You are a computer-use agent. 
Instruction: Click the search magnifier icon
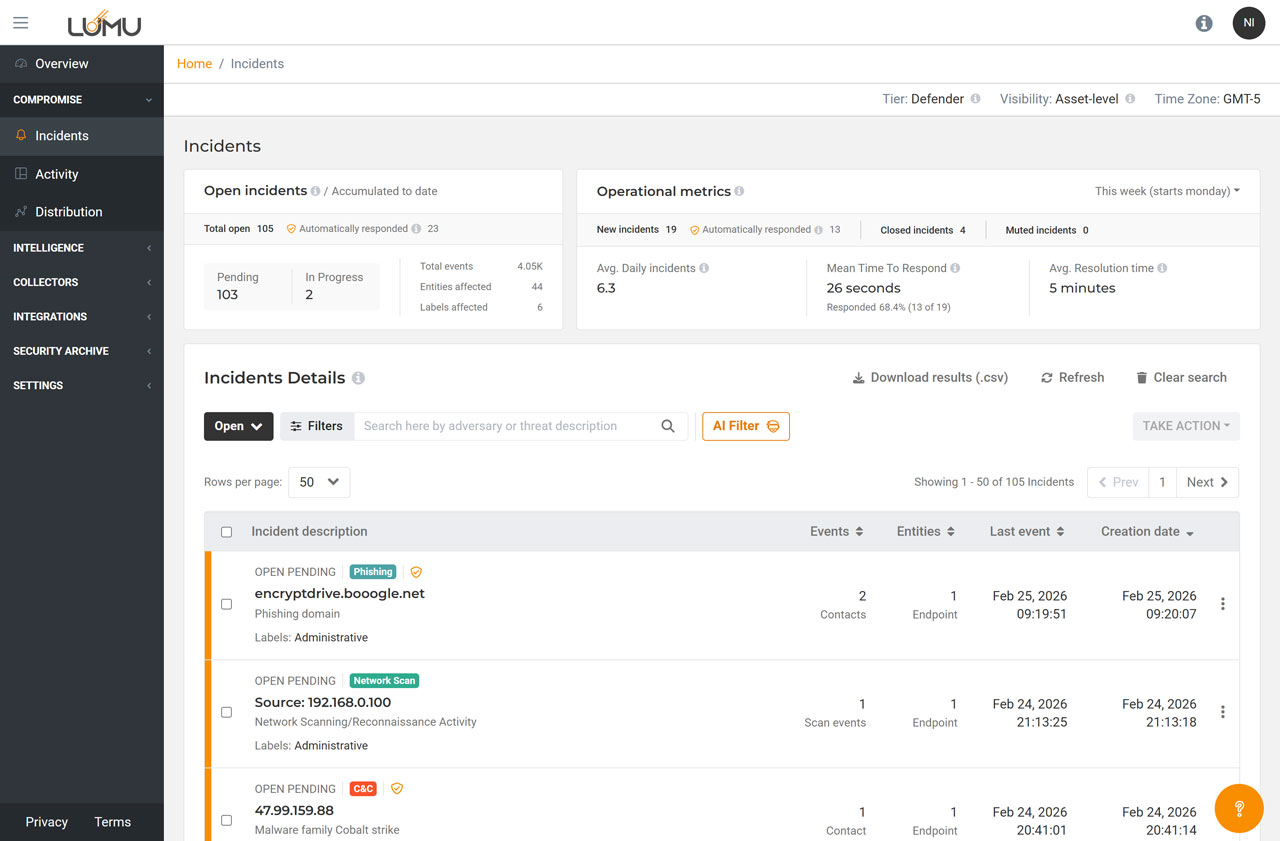click(668, 426)
